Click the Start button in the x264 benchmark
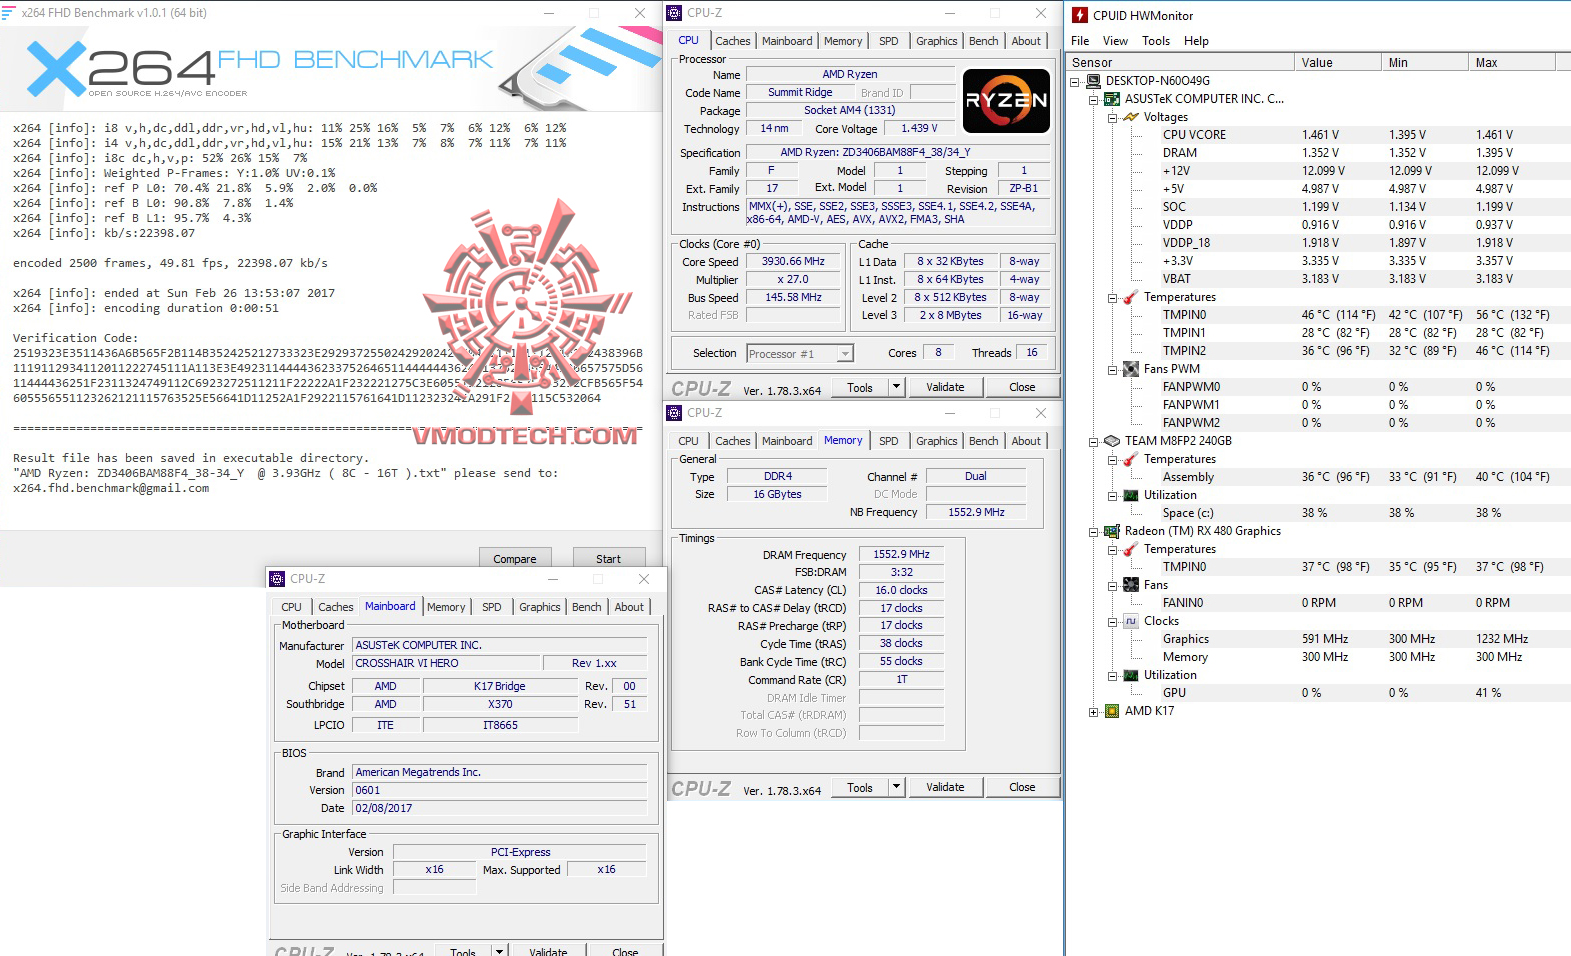This screenshot has width=1571, height=956. click(608, 559)
